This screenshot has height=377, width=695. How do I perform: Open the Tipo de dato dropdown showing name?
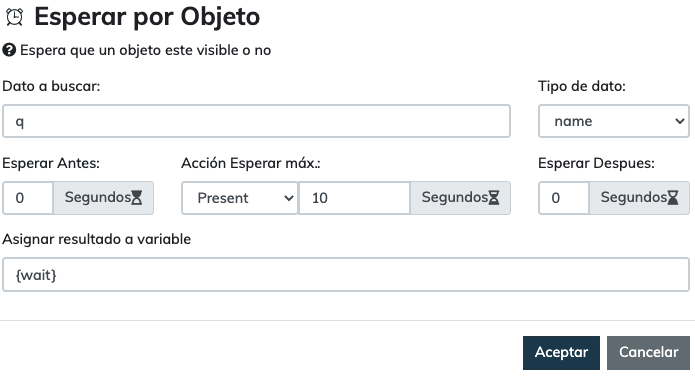tap(614, 121)
